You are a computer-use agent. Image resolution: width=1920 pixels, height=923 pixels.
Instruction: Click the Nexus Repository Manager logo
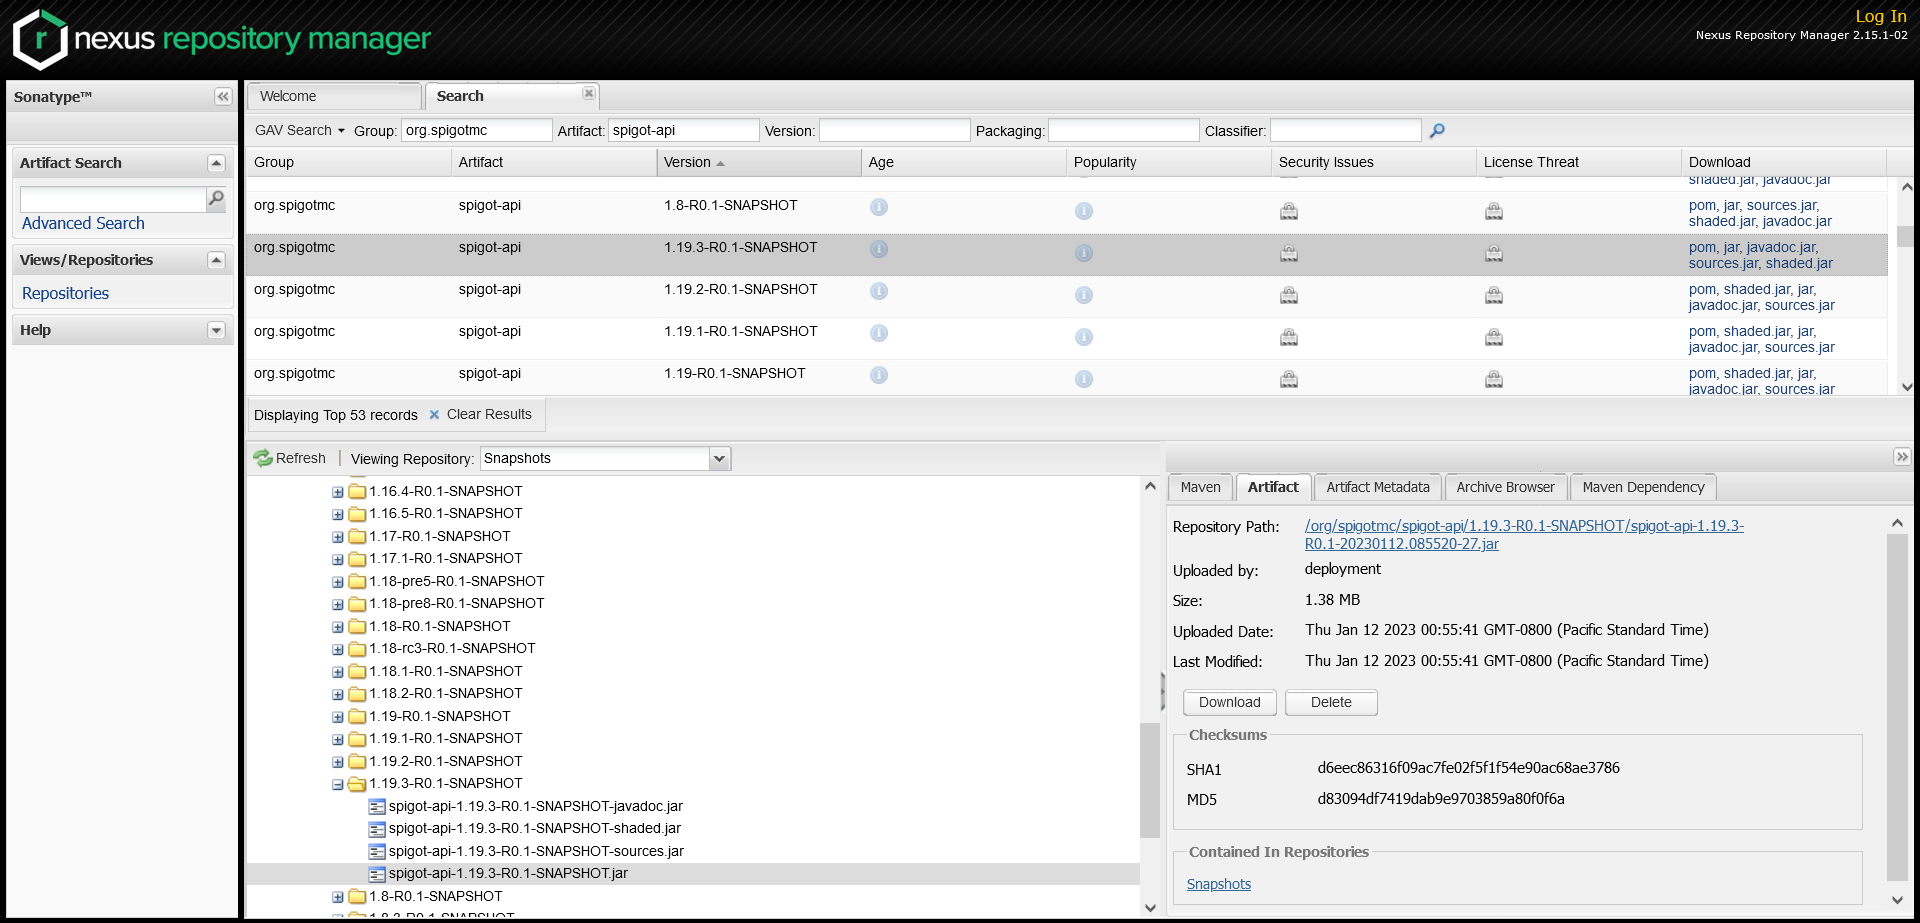pyautogui.click(x=220, y=40)
